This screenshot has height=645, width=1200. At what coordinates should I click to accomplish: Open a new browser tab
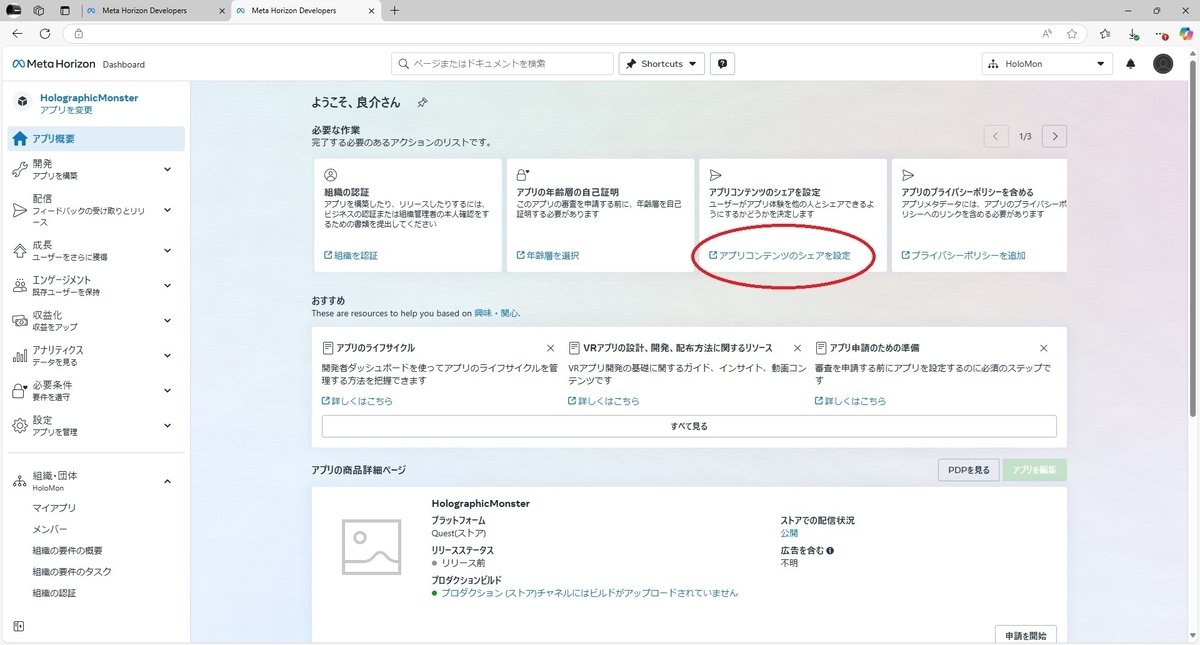point(395,10)
